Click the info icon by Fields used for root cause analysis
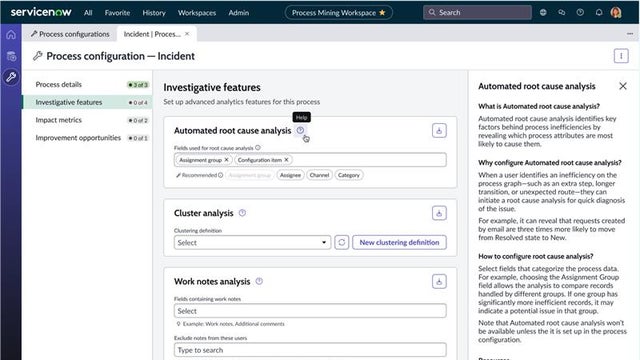 click(258, 148)
